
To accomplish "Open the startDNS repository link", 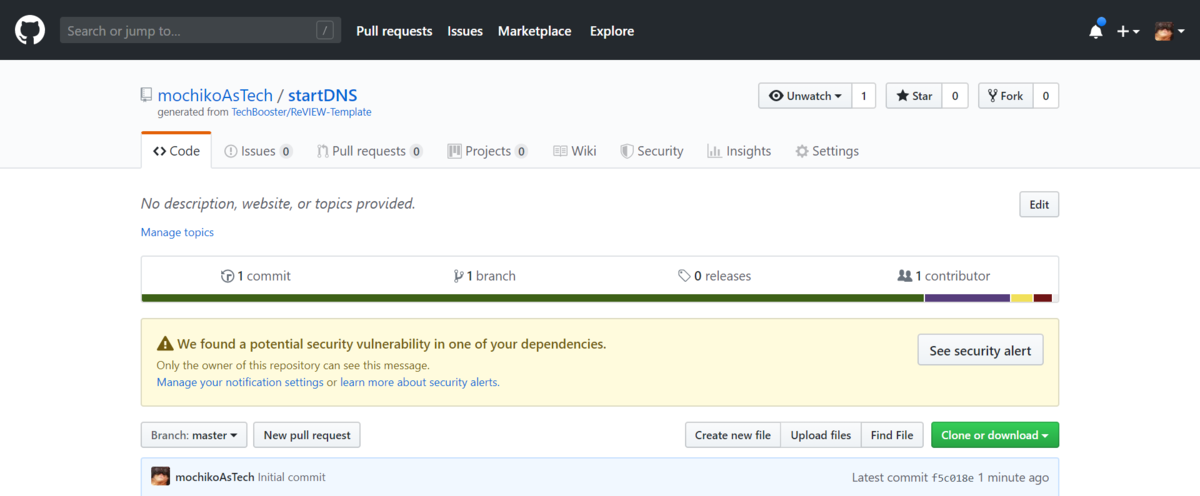I will click(323, 96).
